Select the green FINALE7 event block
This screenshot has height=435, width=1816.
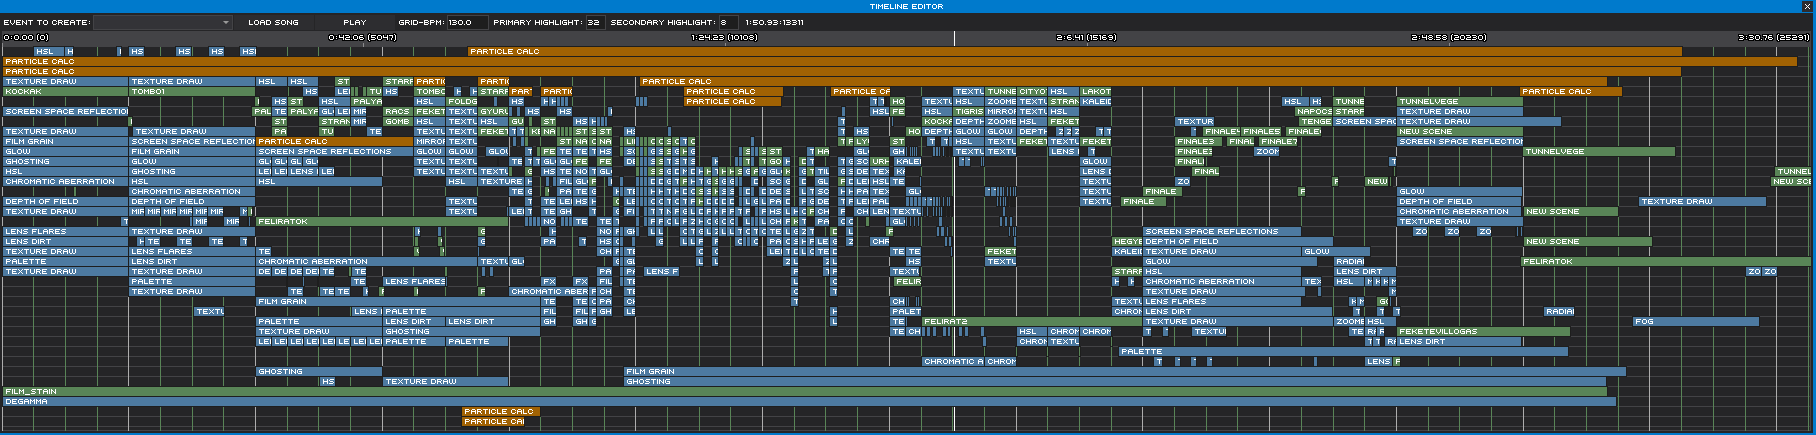click(1278, 142)
